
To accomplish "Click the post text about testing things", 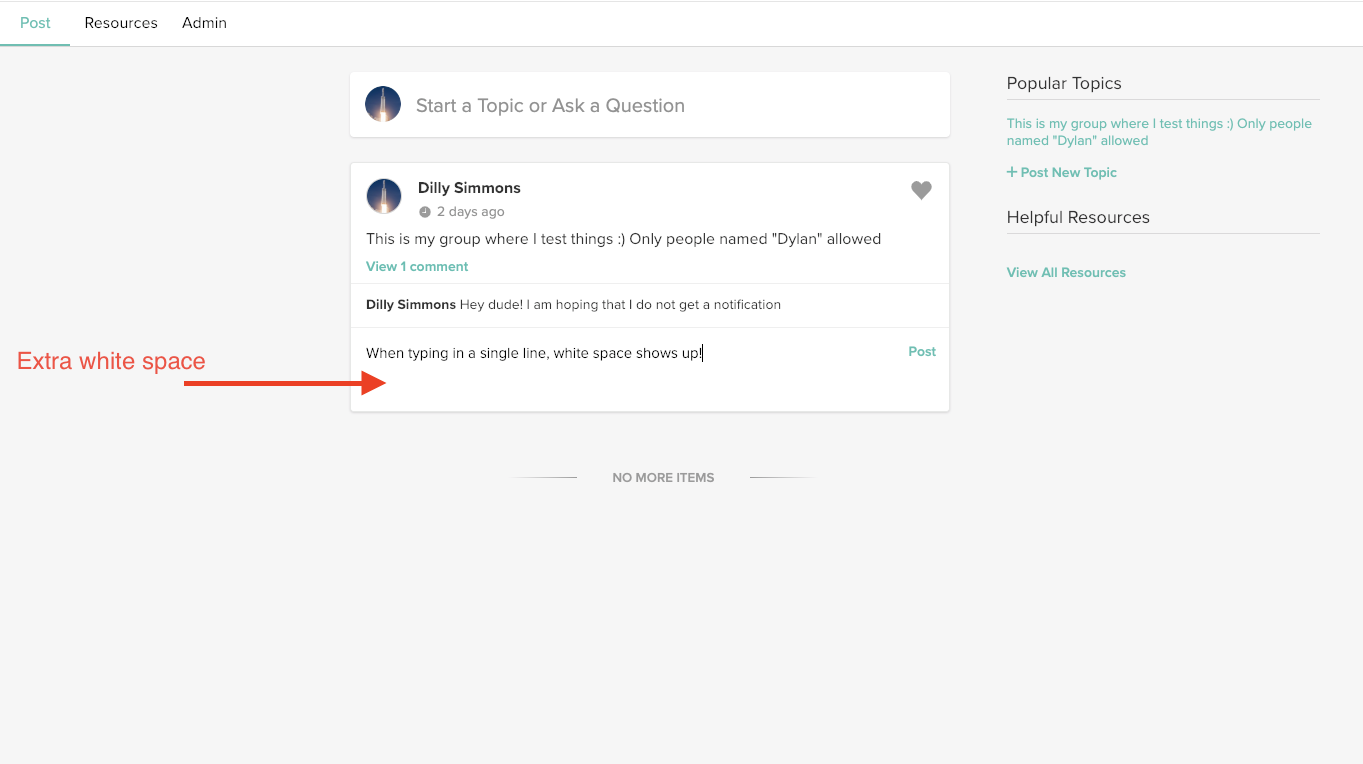I will (623, 239).
